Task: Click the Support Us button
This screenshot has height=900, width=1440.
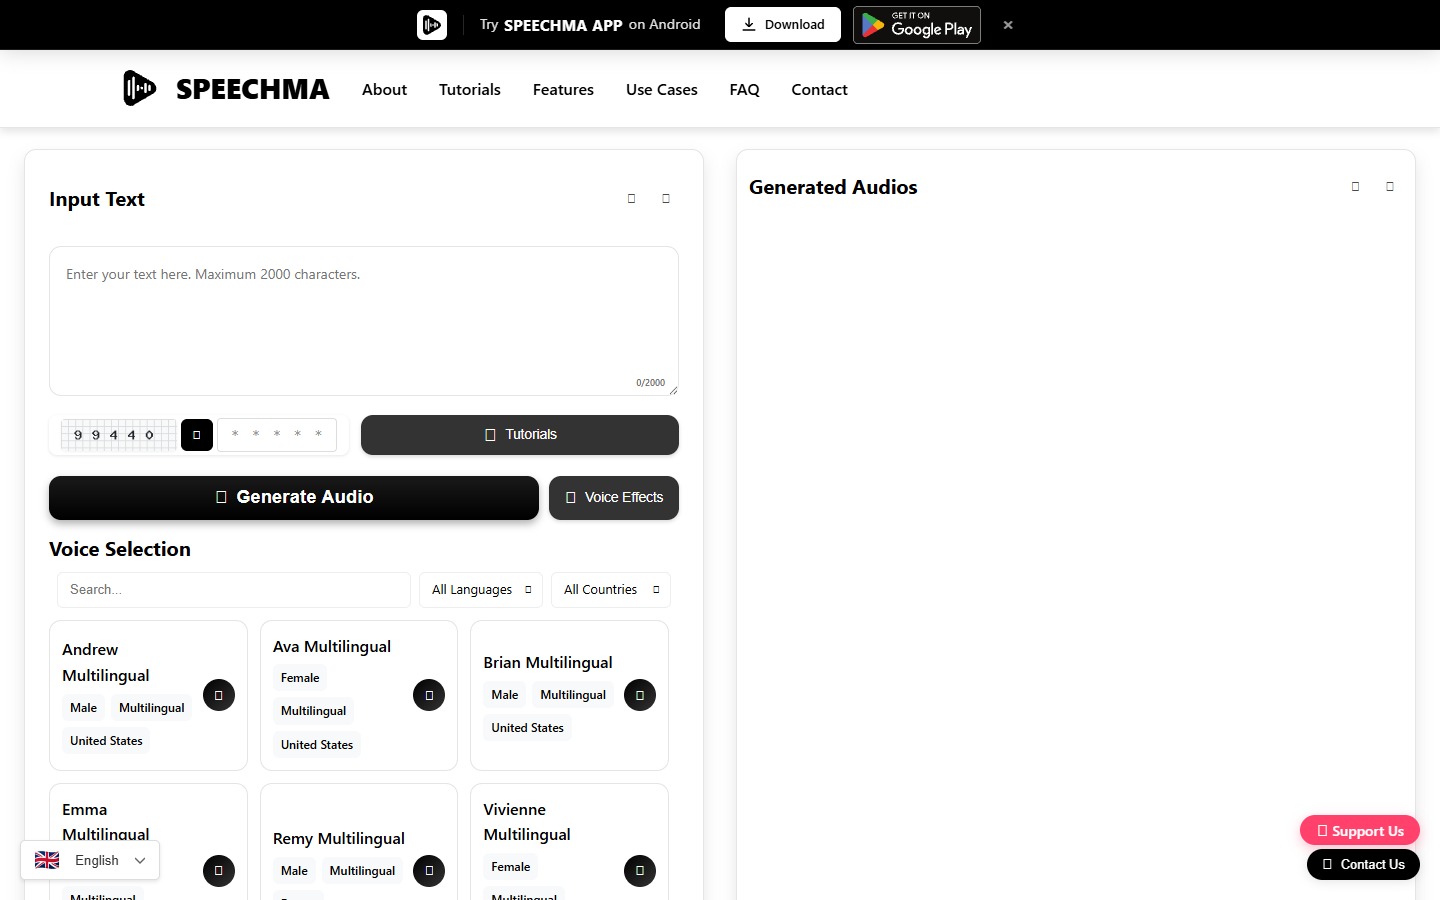Action: (x=1360, y=830)
